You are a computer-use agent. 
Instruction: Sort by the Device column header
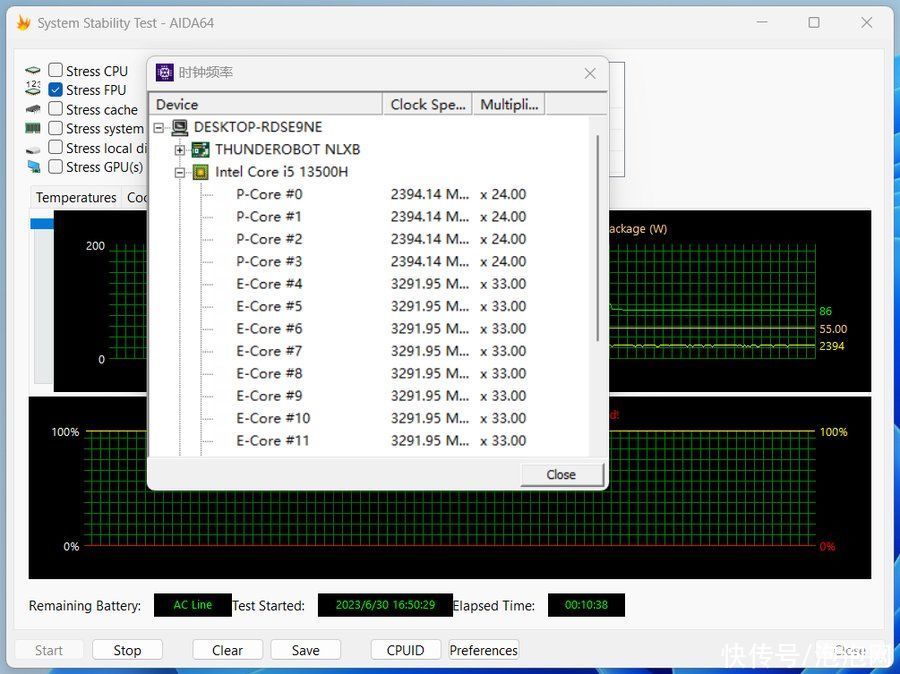click(265, 104)
